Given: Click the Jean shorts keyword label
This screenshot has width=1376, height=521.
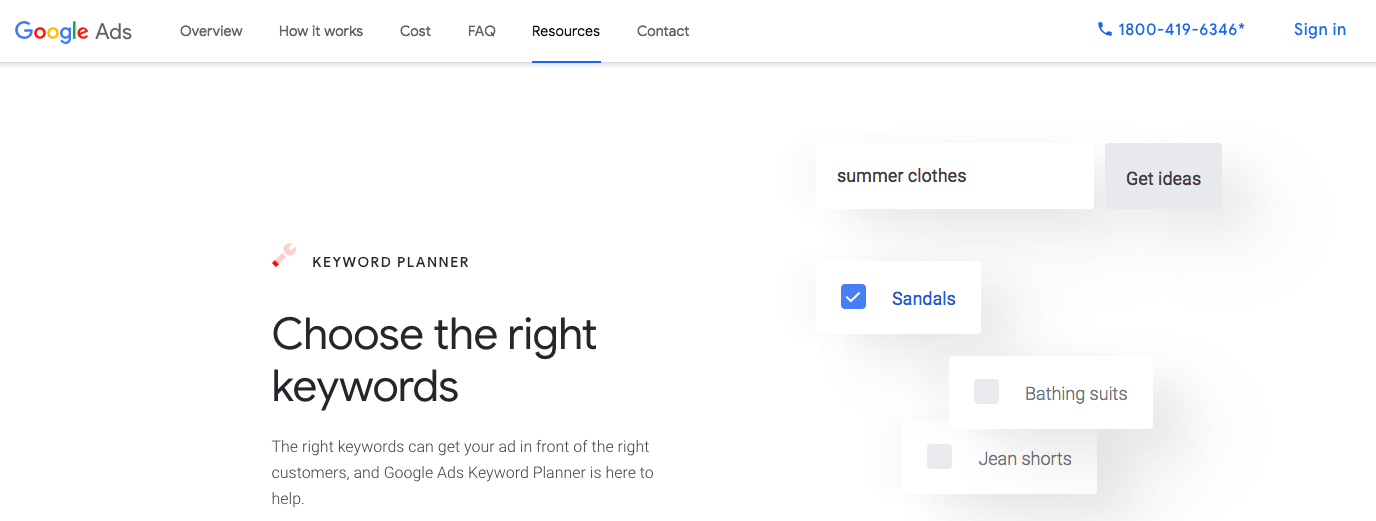Looking at the screenshot, I should (1025, 459).
